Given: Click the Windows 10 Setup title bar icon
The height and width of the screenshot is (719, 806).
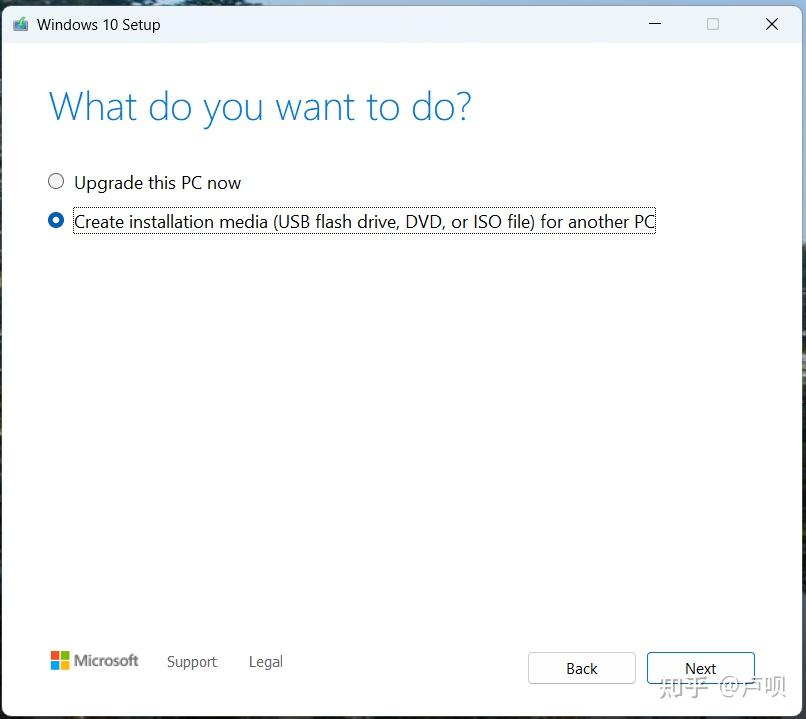Looking at the screenshot, I should pyautogui.click(x=21, y=24).
